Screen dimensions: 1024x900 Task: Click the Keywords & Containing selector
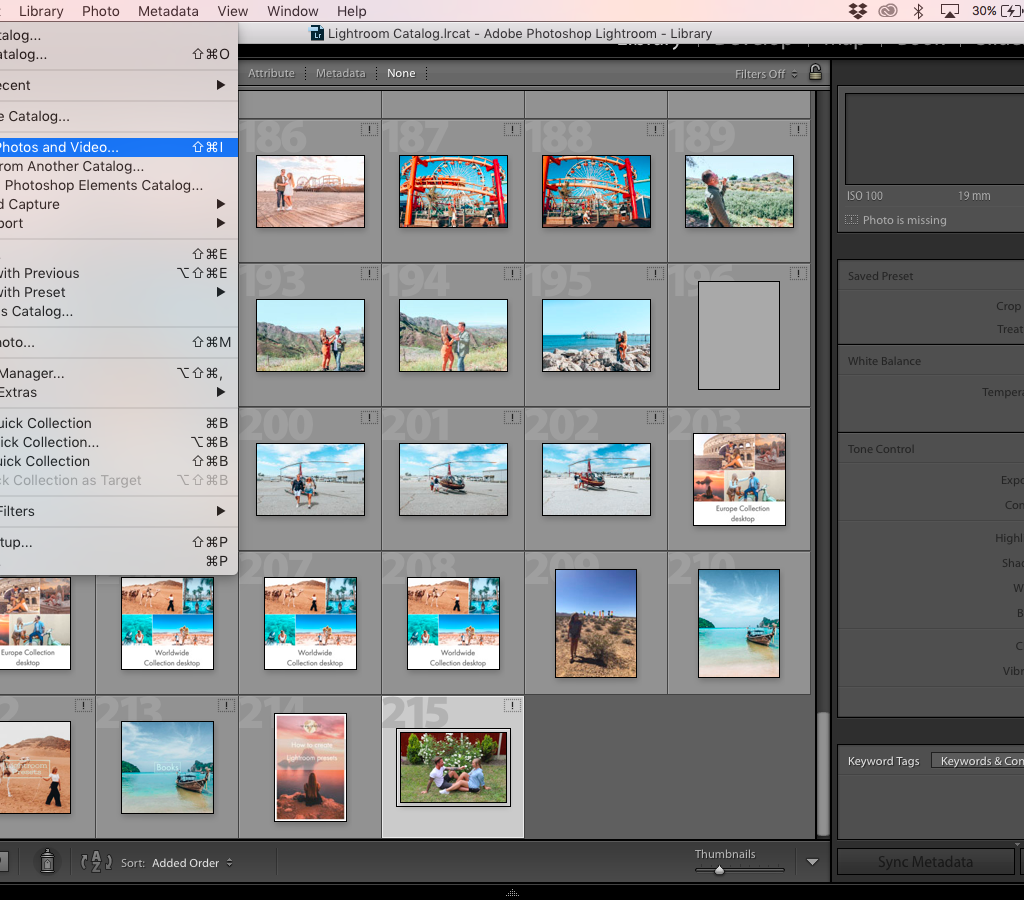(978, 760)
